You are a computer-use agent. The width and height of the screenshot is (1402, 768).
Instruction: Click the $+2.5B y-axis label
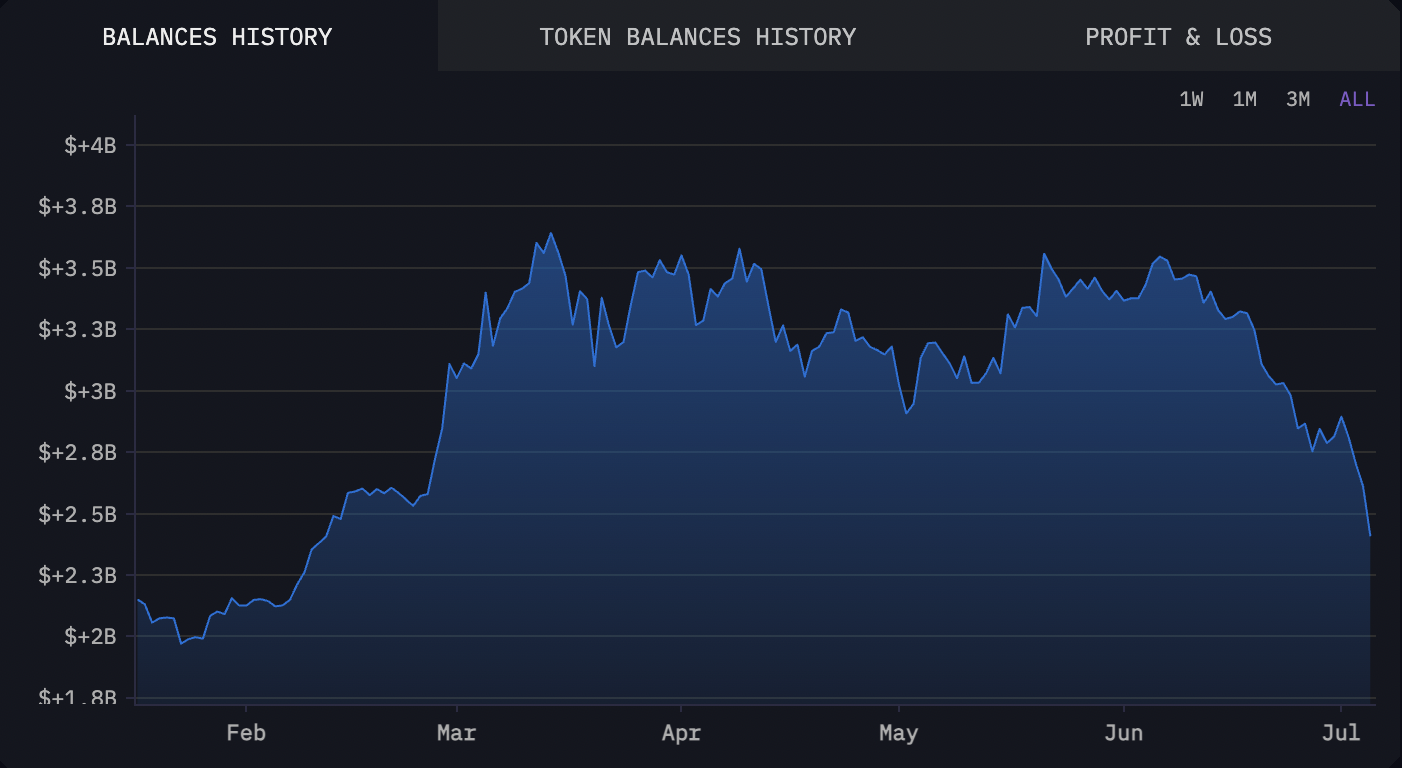coord(77,514)
